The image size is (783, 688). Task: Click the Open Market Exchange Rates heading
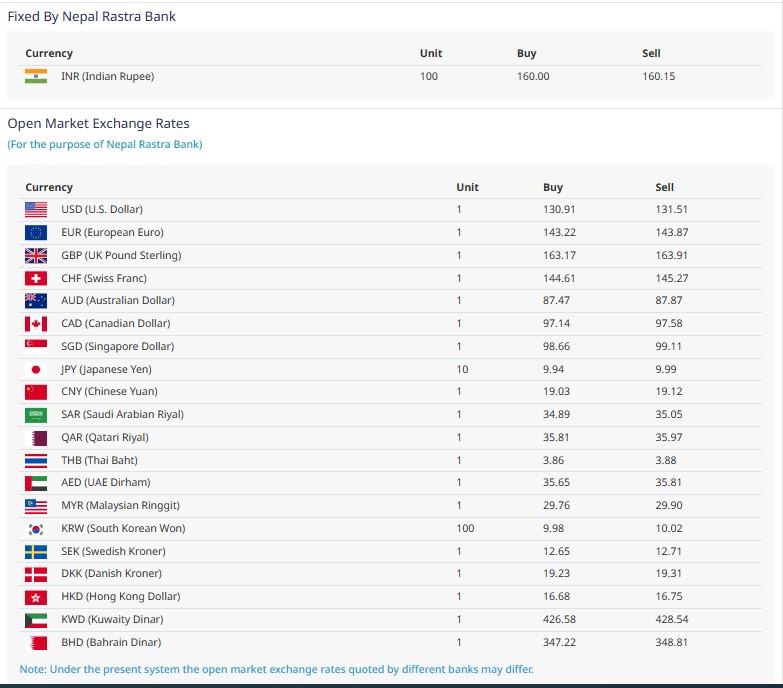tap(98, 124)
